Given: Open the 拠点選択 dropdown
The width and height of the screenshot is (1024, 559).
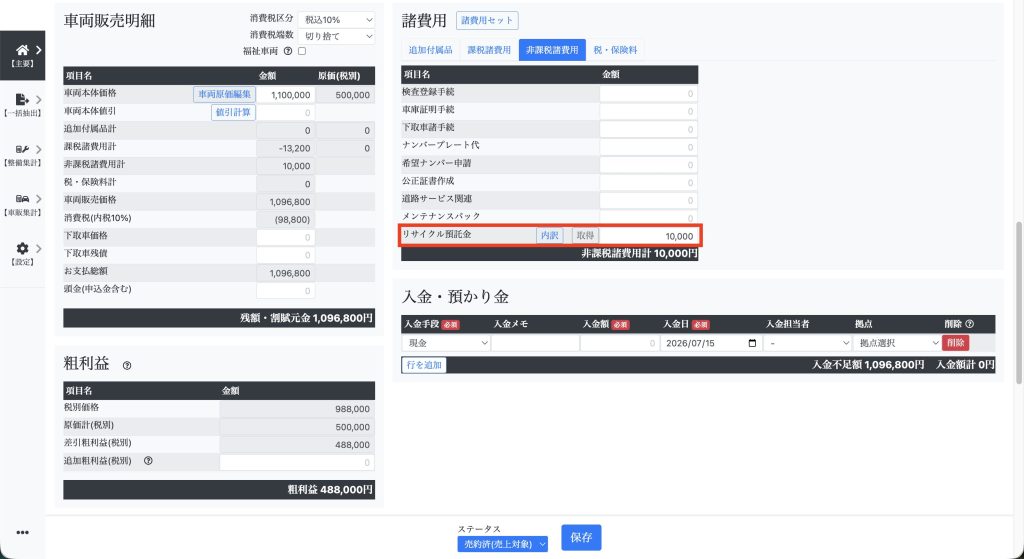Looking at the screenshot, I should tap(897, 343).
